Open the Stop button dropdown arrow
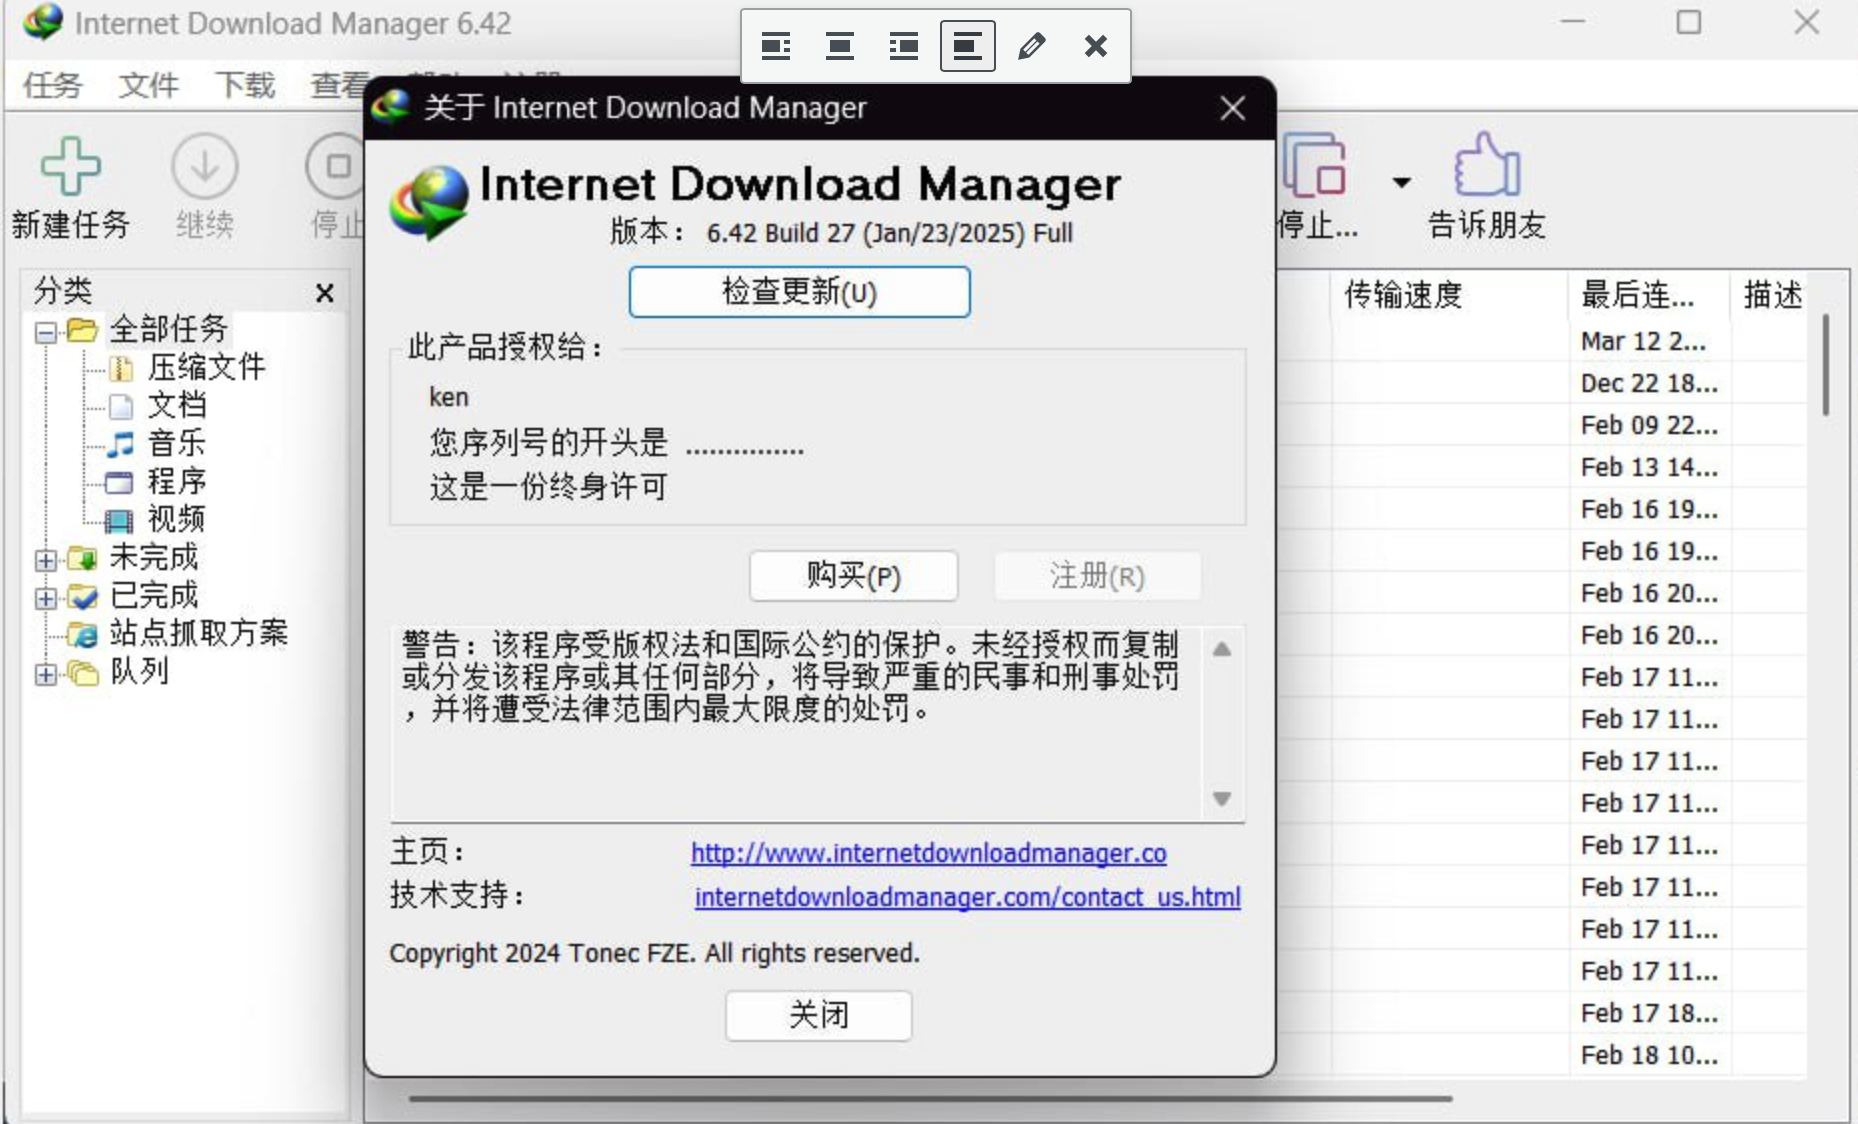The width and height of the screenshot is (1858, 1124). (x=1400, y=183)
